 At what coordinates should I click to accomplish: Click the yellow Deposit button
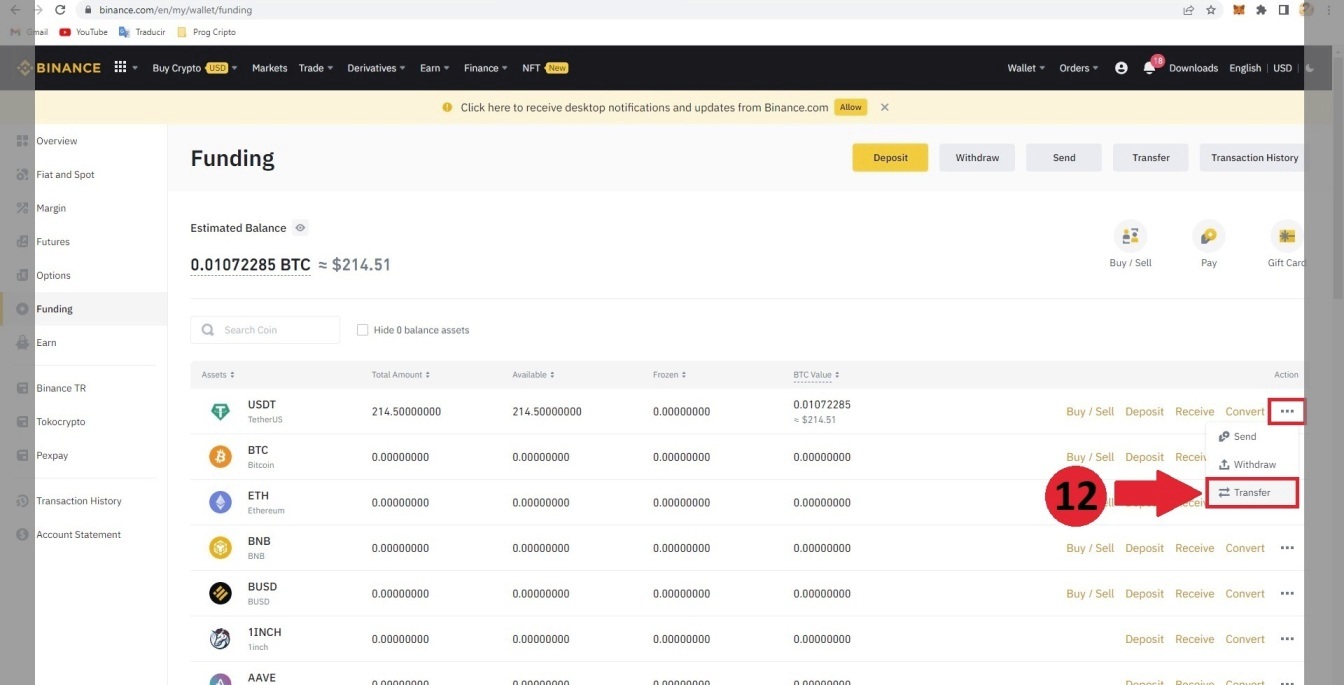[890, 158]
